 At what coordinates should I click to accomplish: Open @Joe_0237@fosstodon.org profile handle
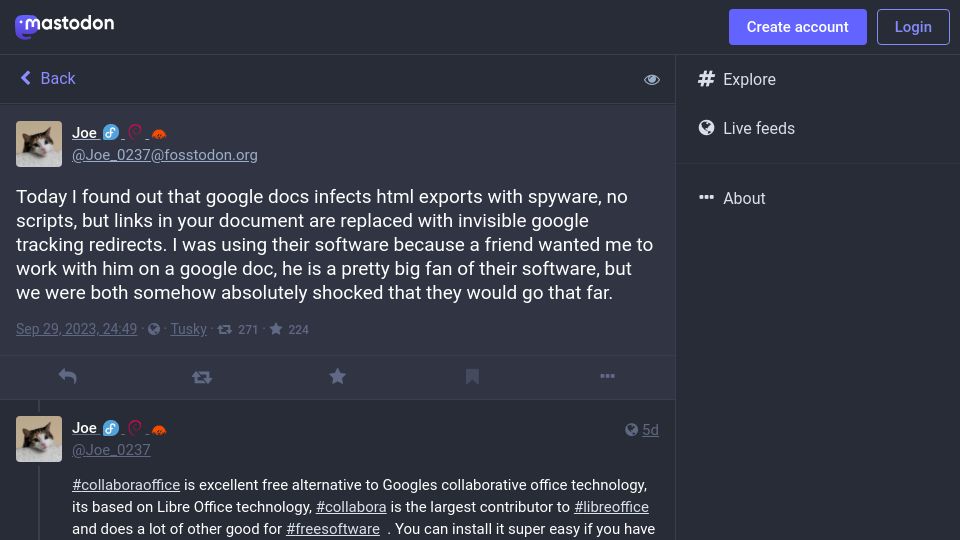[x=165, y=155]
